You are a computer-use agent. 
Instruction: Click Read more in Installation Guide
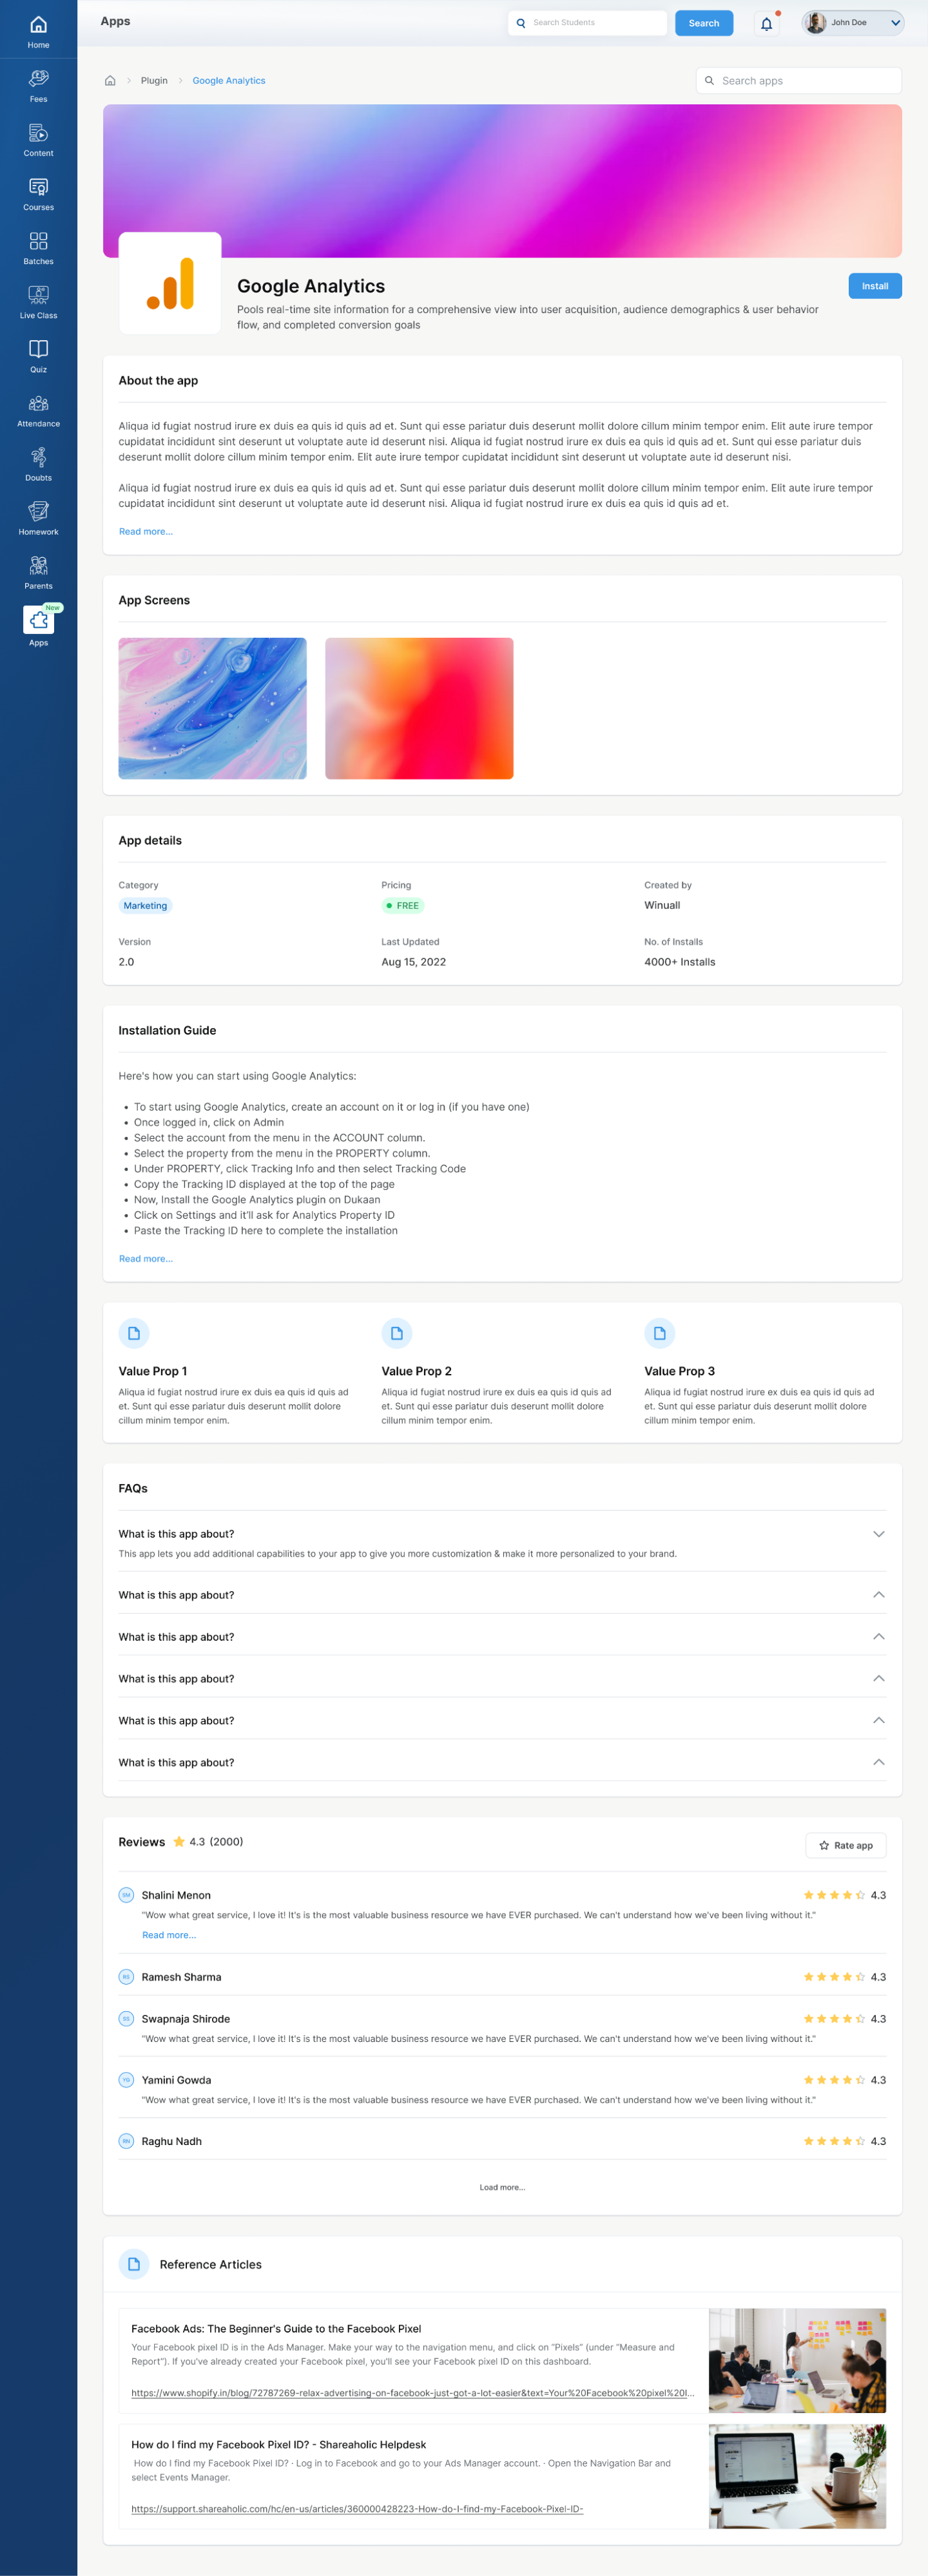[146, 1258]
